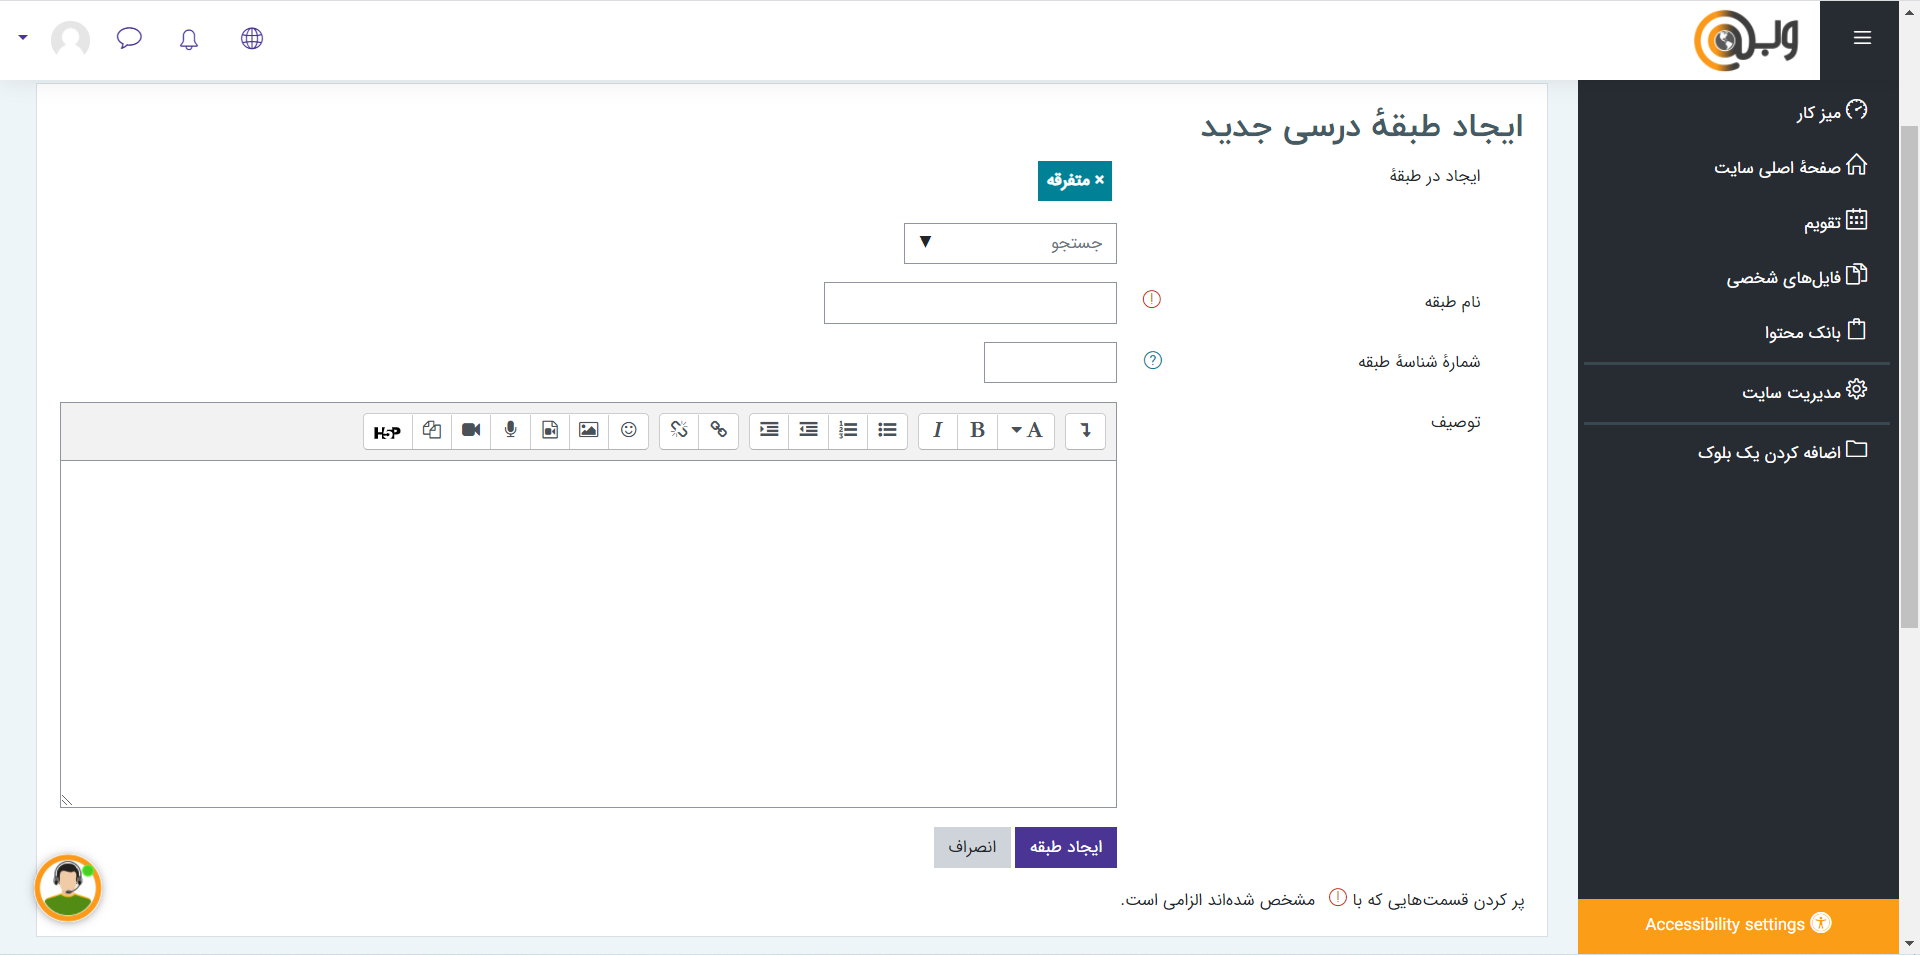Image resolution: width=1920 pixels, height=955 pixels.
Task: Click the انصراف cancel button
Action: tap(972, 847)
